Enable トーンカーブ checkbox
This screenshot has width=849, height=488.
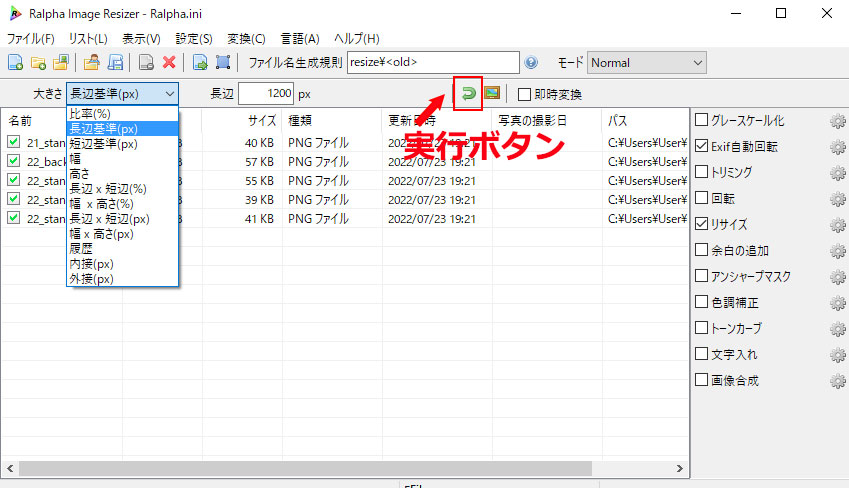point(701,328)
